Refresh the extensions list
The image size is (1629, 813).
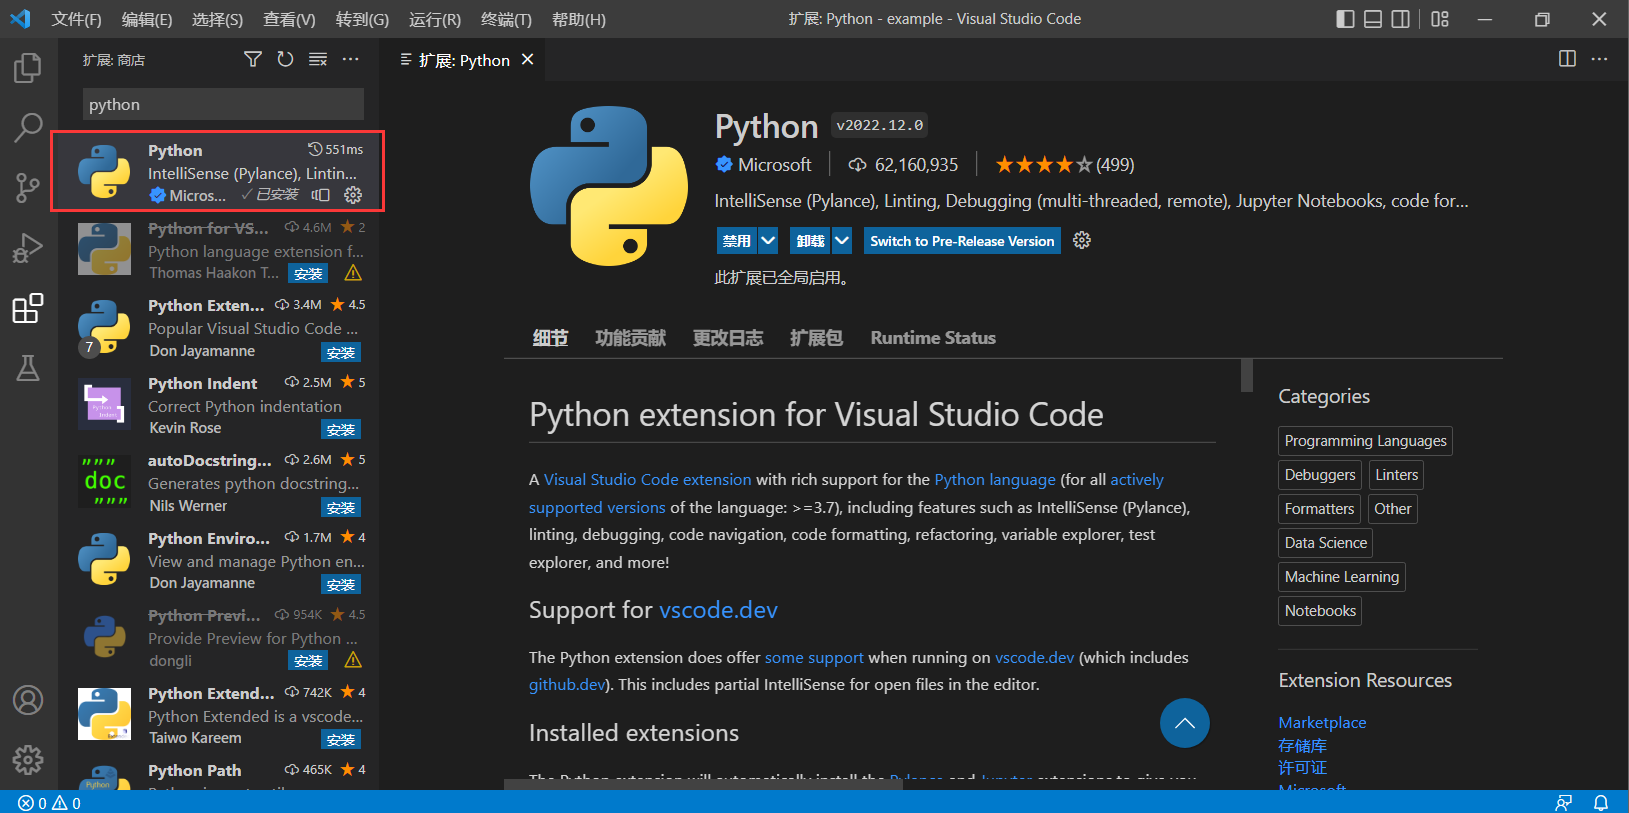point(285,60)
